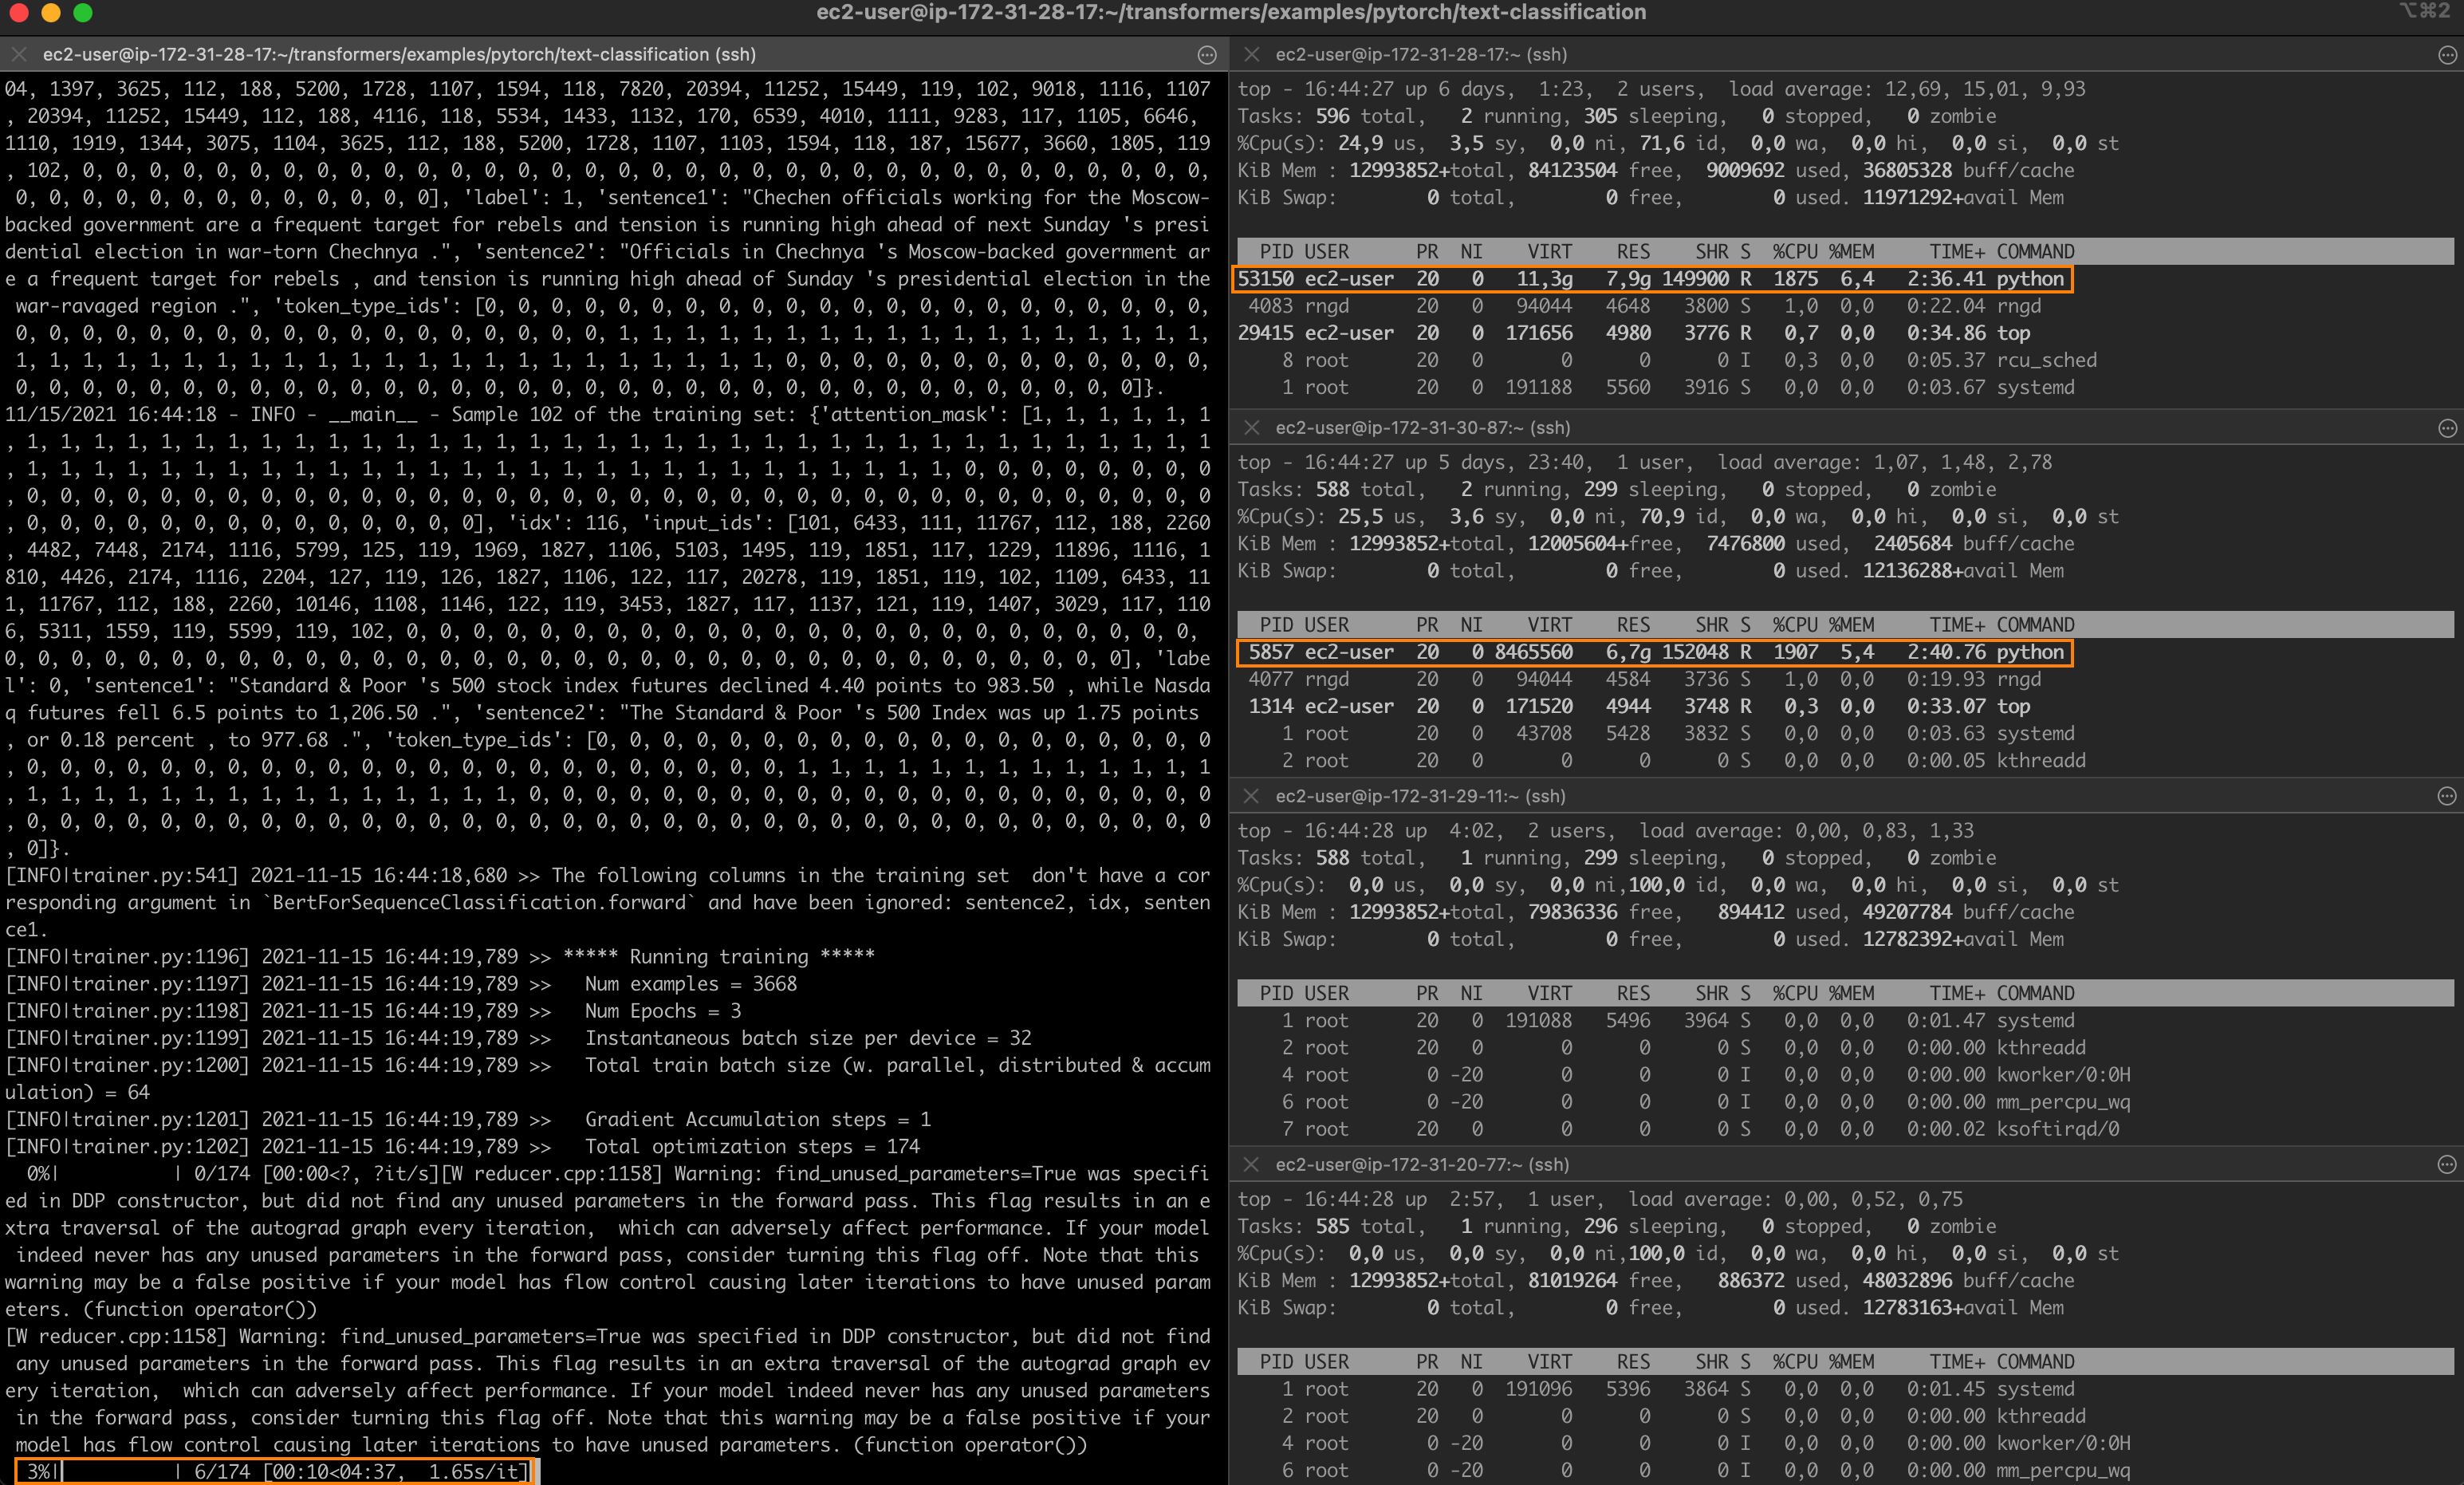Image resolution: width=2464 pixels, height=1485 pixels.
Task: Focus pane titled ec2-user@ip-172-31-20-77:~ (ssh)
Action: 1422,1164
